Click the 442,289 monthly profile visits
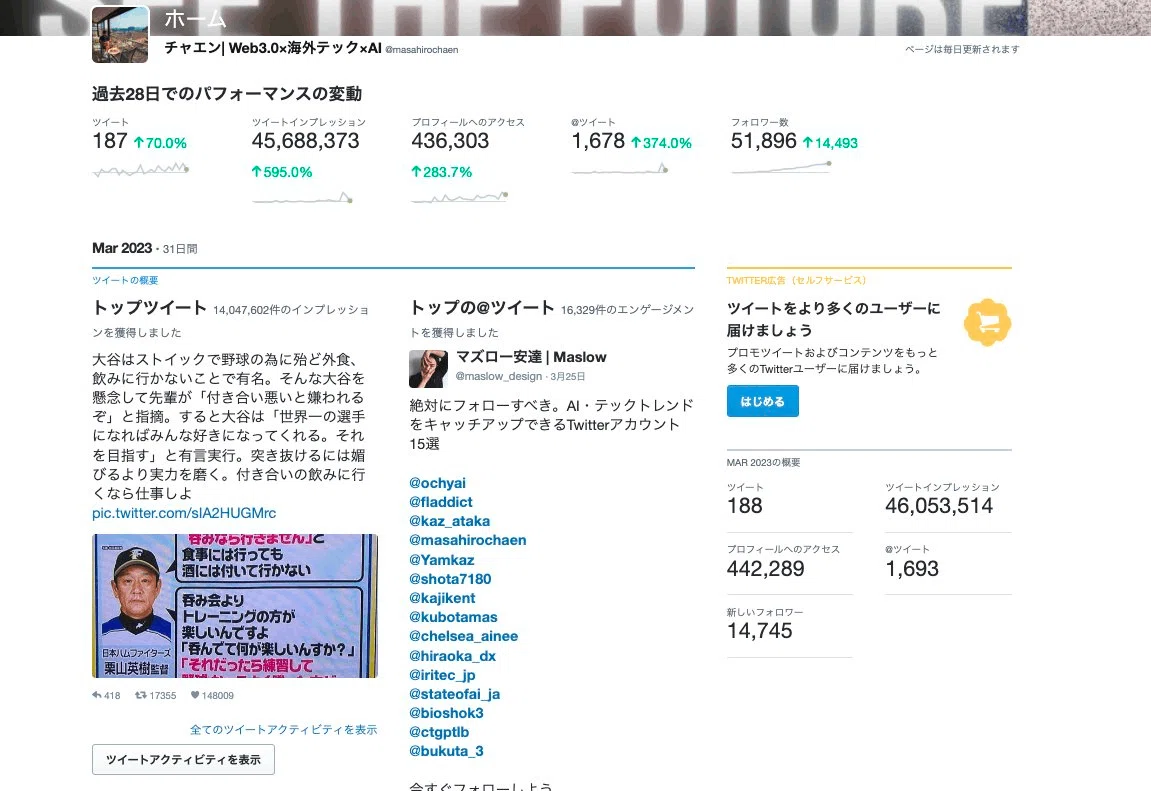The width and height of the screenshot is (1151, 791). (766, 569)
